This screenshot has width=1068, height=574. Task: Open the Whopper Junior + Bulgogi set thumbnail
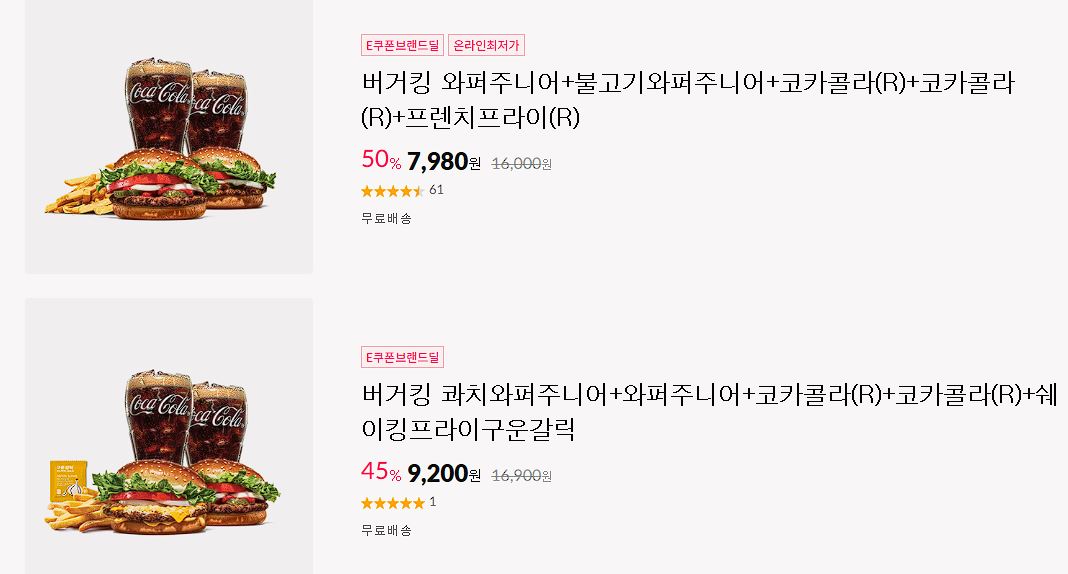(x=169, y=136)
